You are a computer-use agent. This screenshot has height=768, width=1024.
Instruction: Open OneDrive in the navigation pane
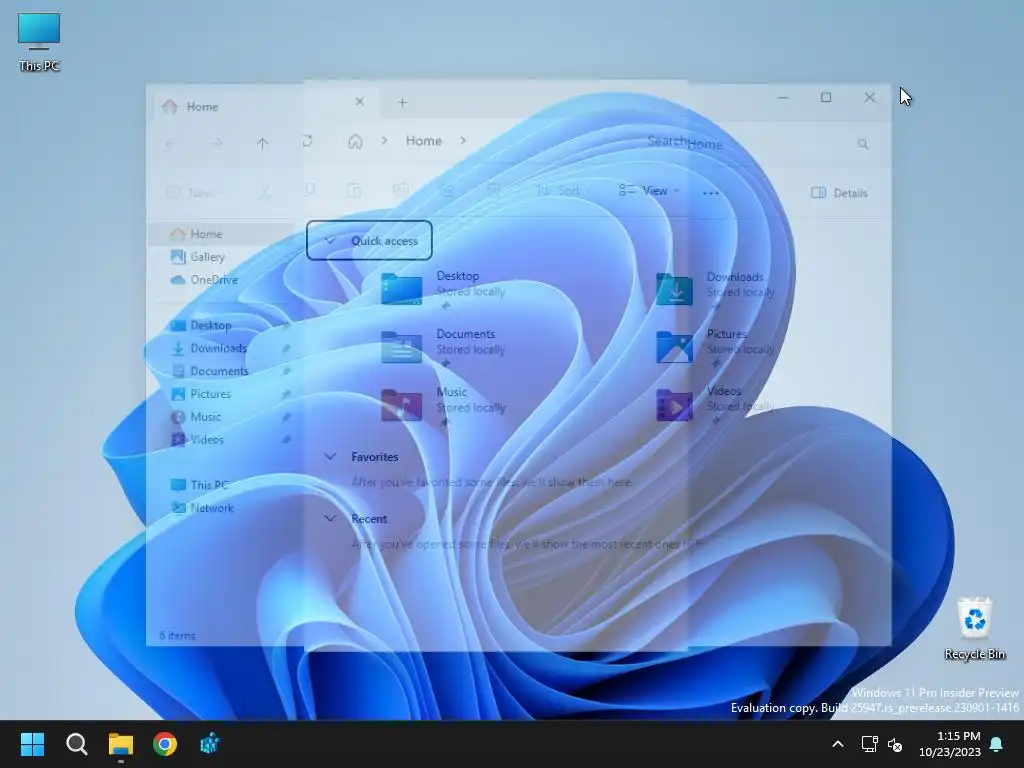point(204,280)
